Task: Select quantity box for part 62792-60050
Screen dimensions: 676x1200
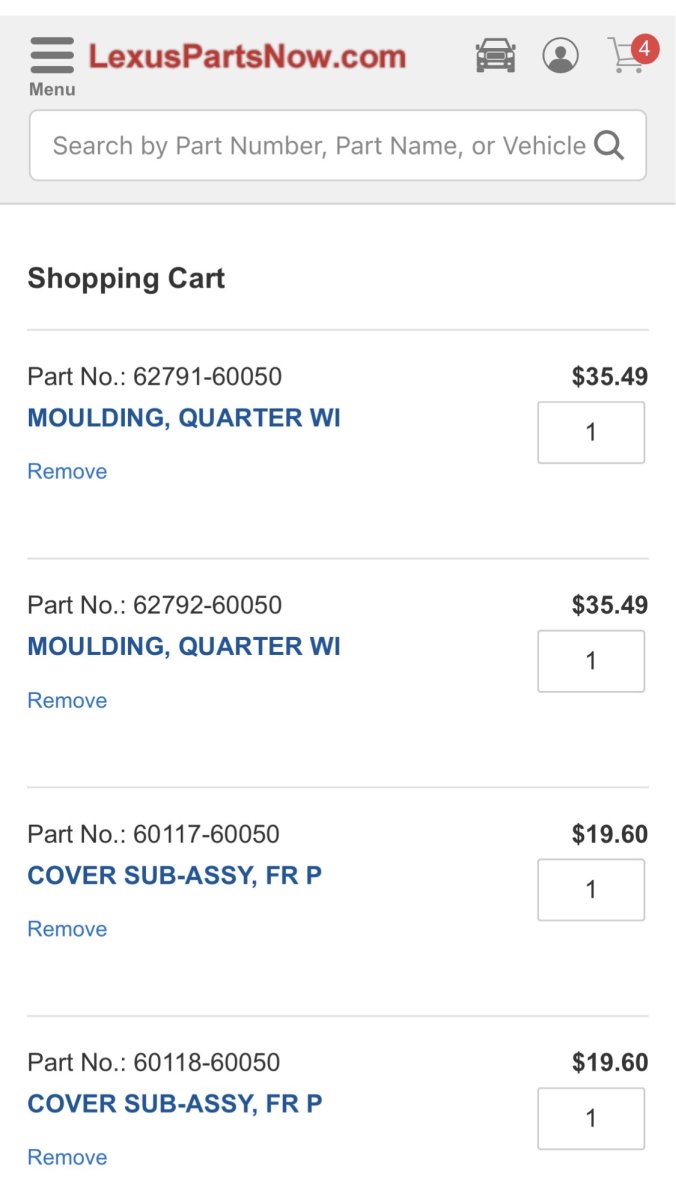Action: (x=591, y=661)
